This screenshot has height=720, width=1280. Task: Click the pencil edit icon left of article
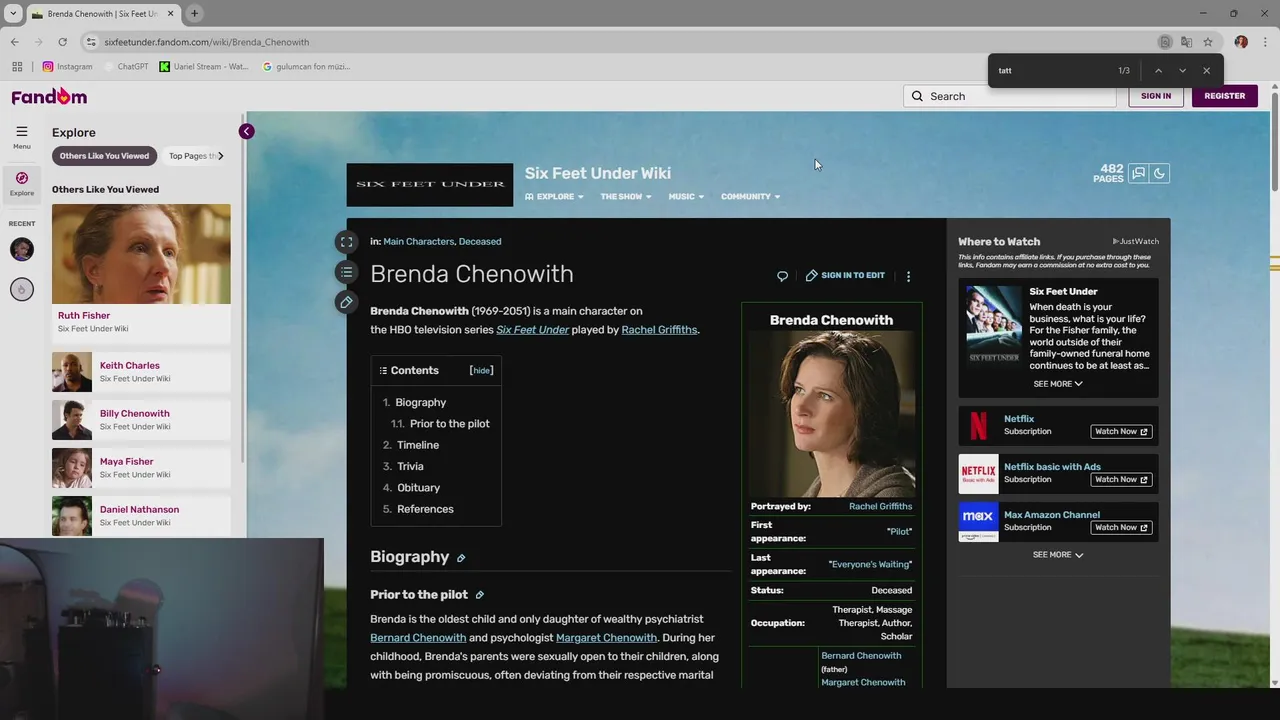click(346, 302)
